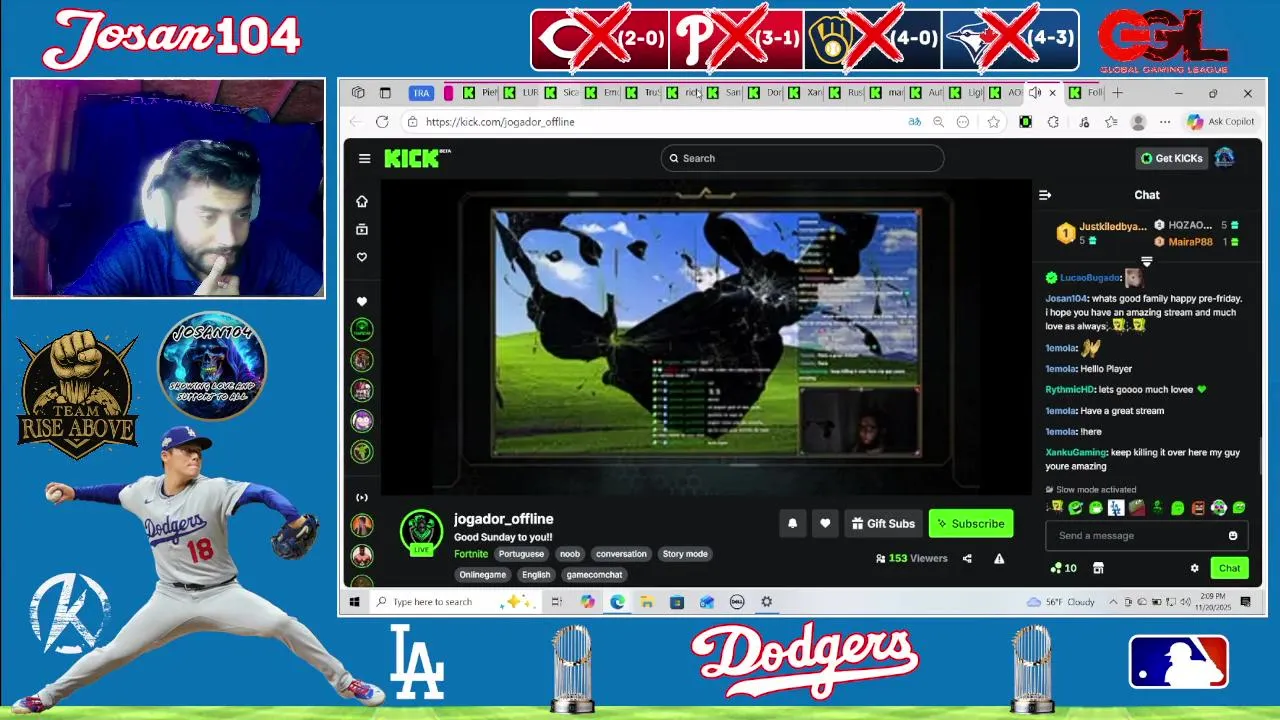Click the browser address bar URL

tap(500, 122)
